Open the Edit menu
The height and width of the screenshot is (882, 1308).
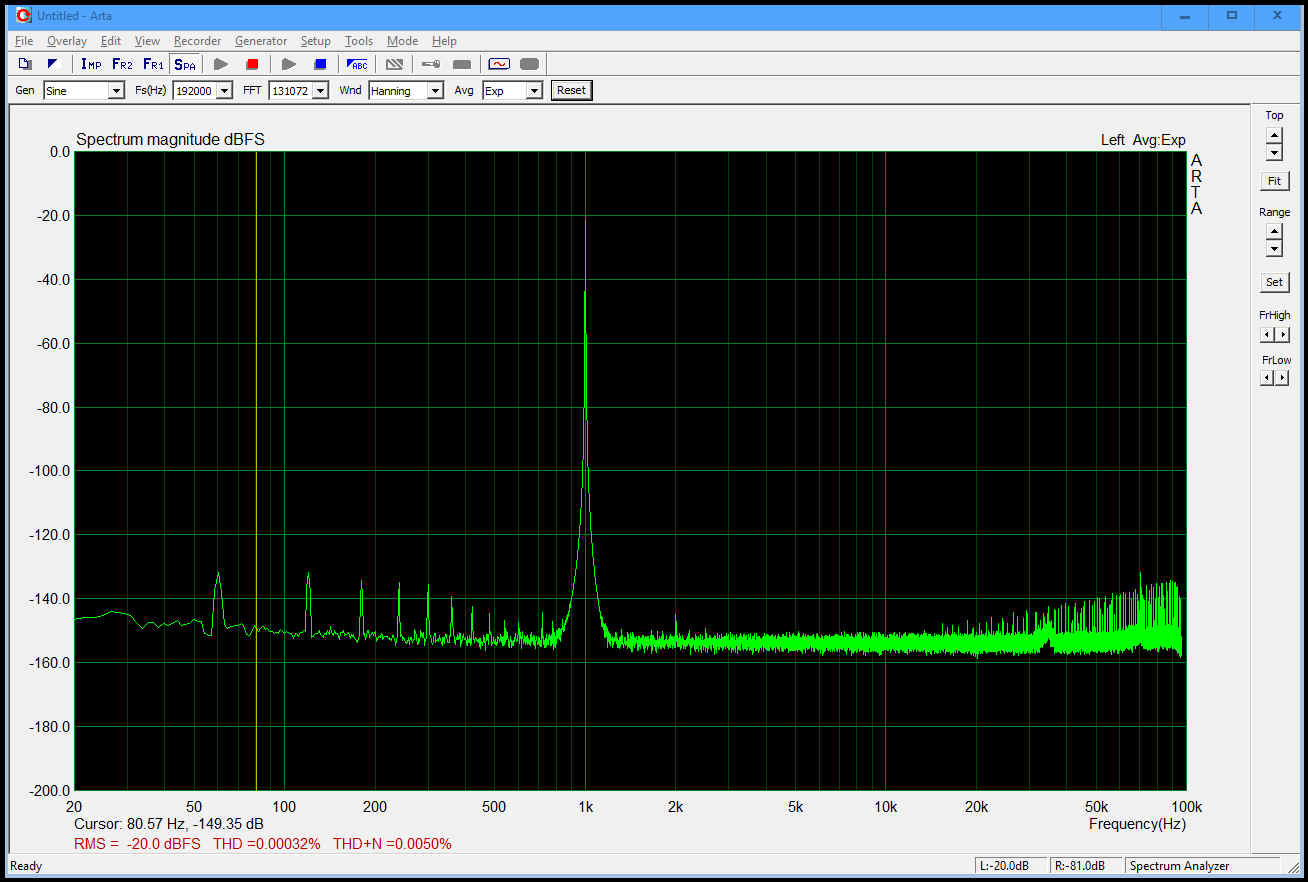click(111, 41)
